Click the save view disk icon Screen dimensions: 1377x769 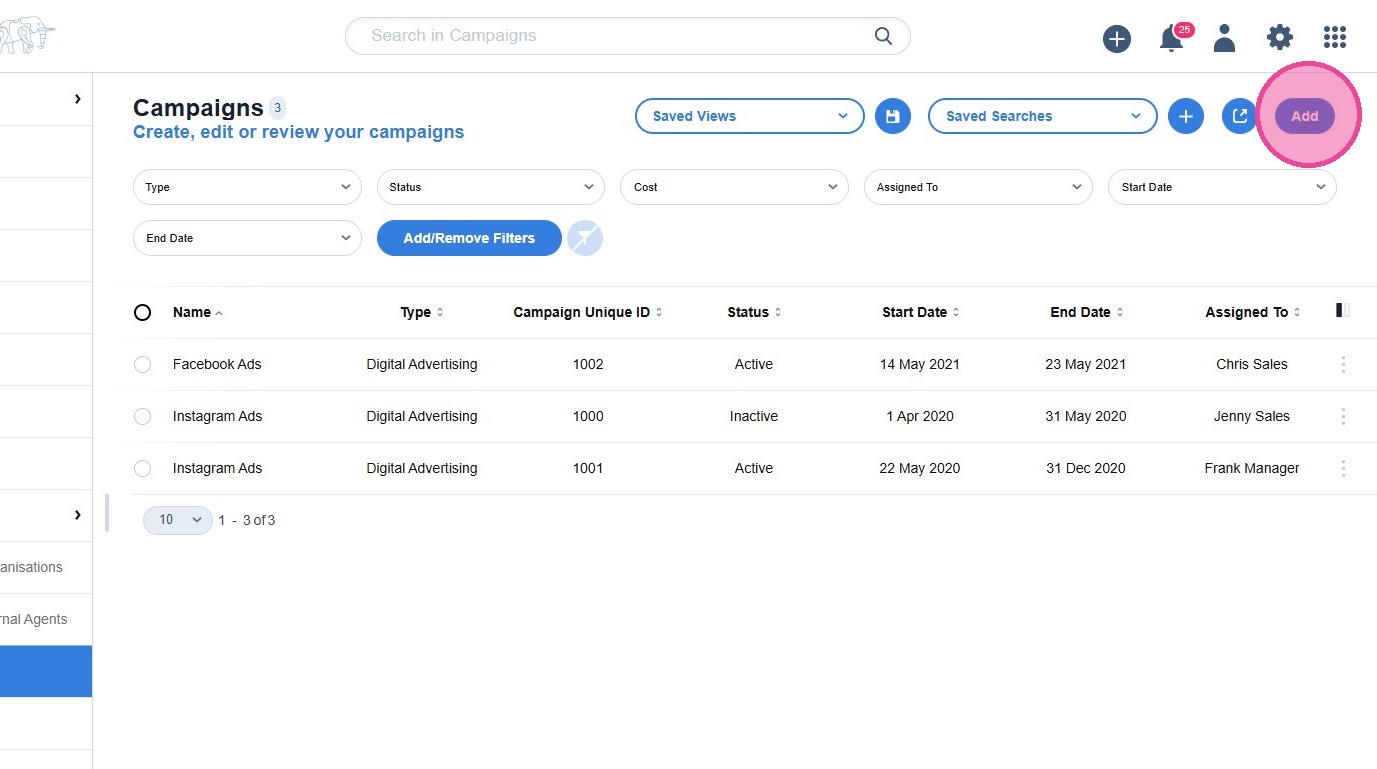tap(892, 116)
